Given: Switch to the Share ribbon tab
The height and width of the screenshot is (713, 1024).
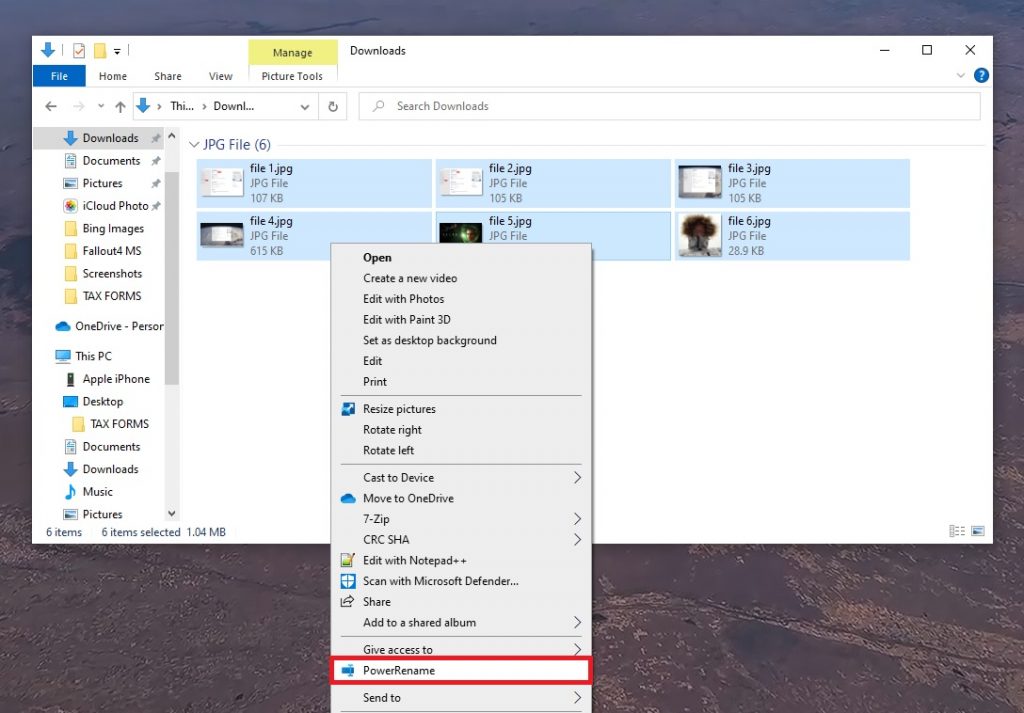Looking at the screenshot, I should coord(168,76).
